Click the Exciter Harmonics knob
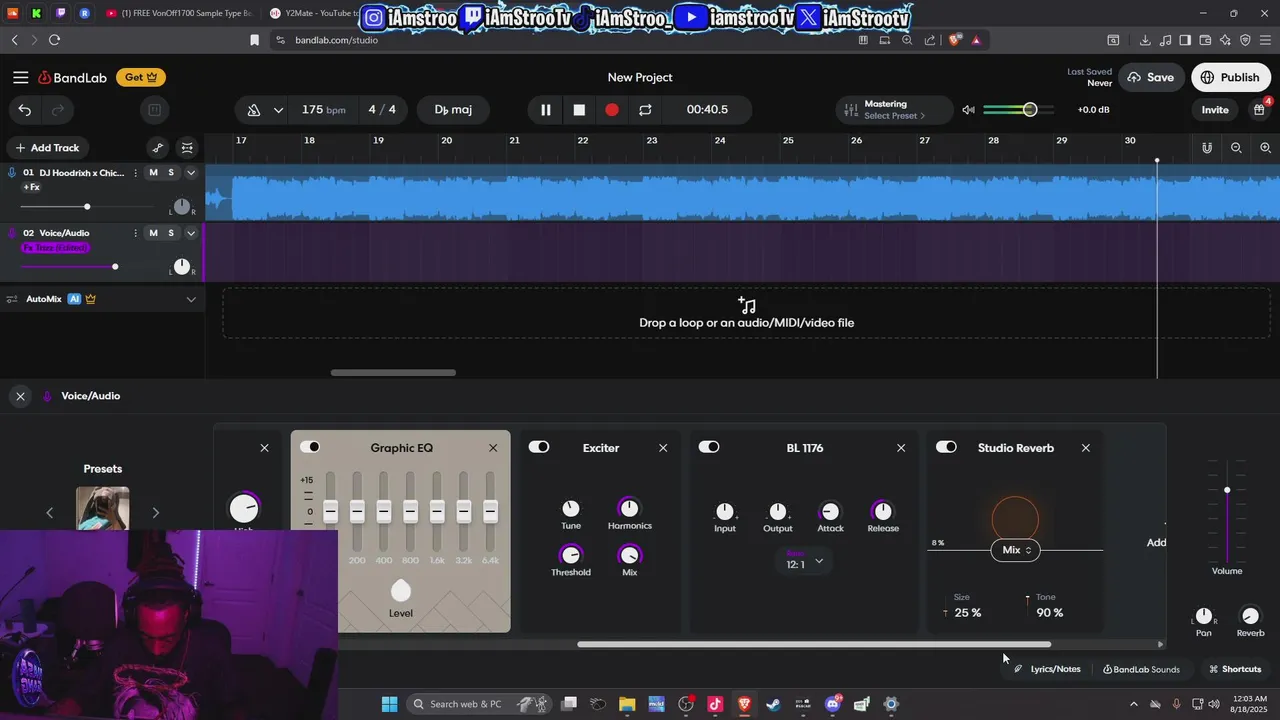 click(x=629, y=508)
